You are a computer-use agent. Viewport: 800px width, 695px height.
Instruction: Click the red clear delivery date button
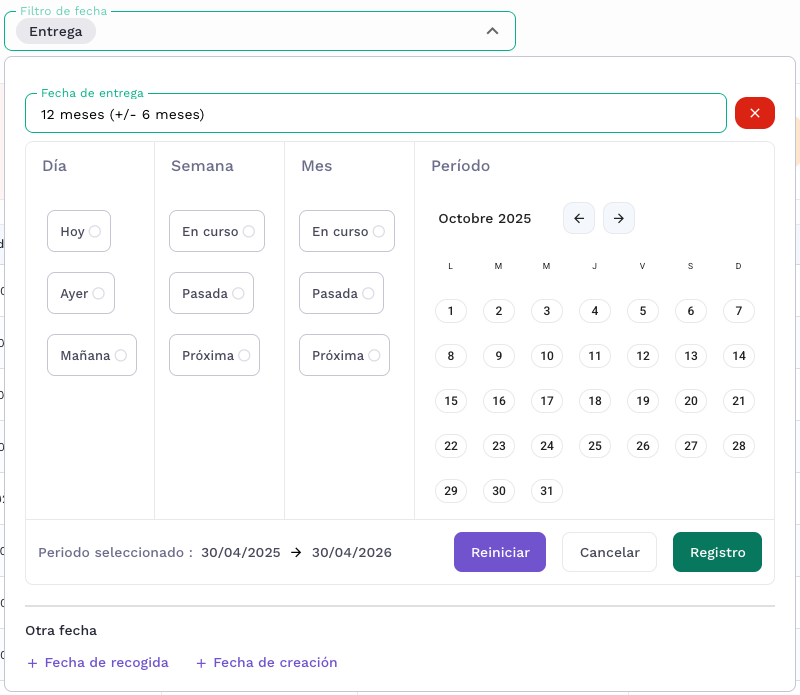754,113
